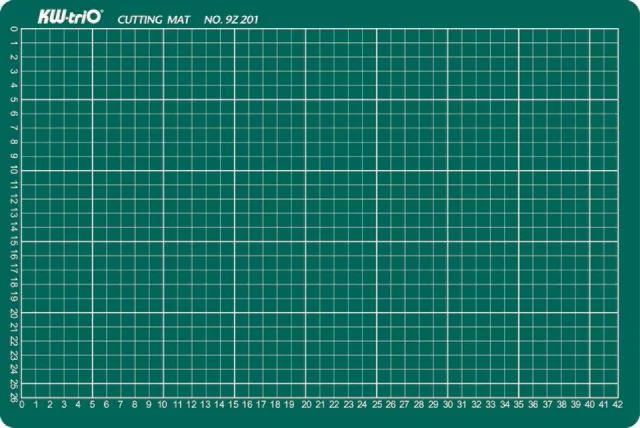Select number 10 on the horizontal bottom scale
The height and width of the screenshot is (428, 640).
click(x=162, y=404)
